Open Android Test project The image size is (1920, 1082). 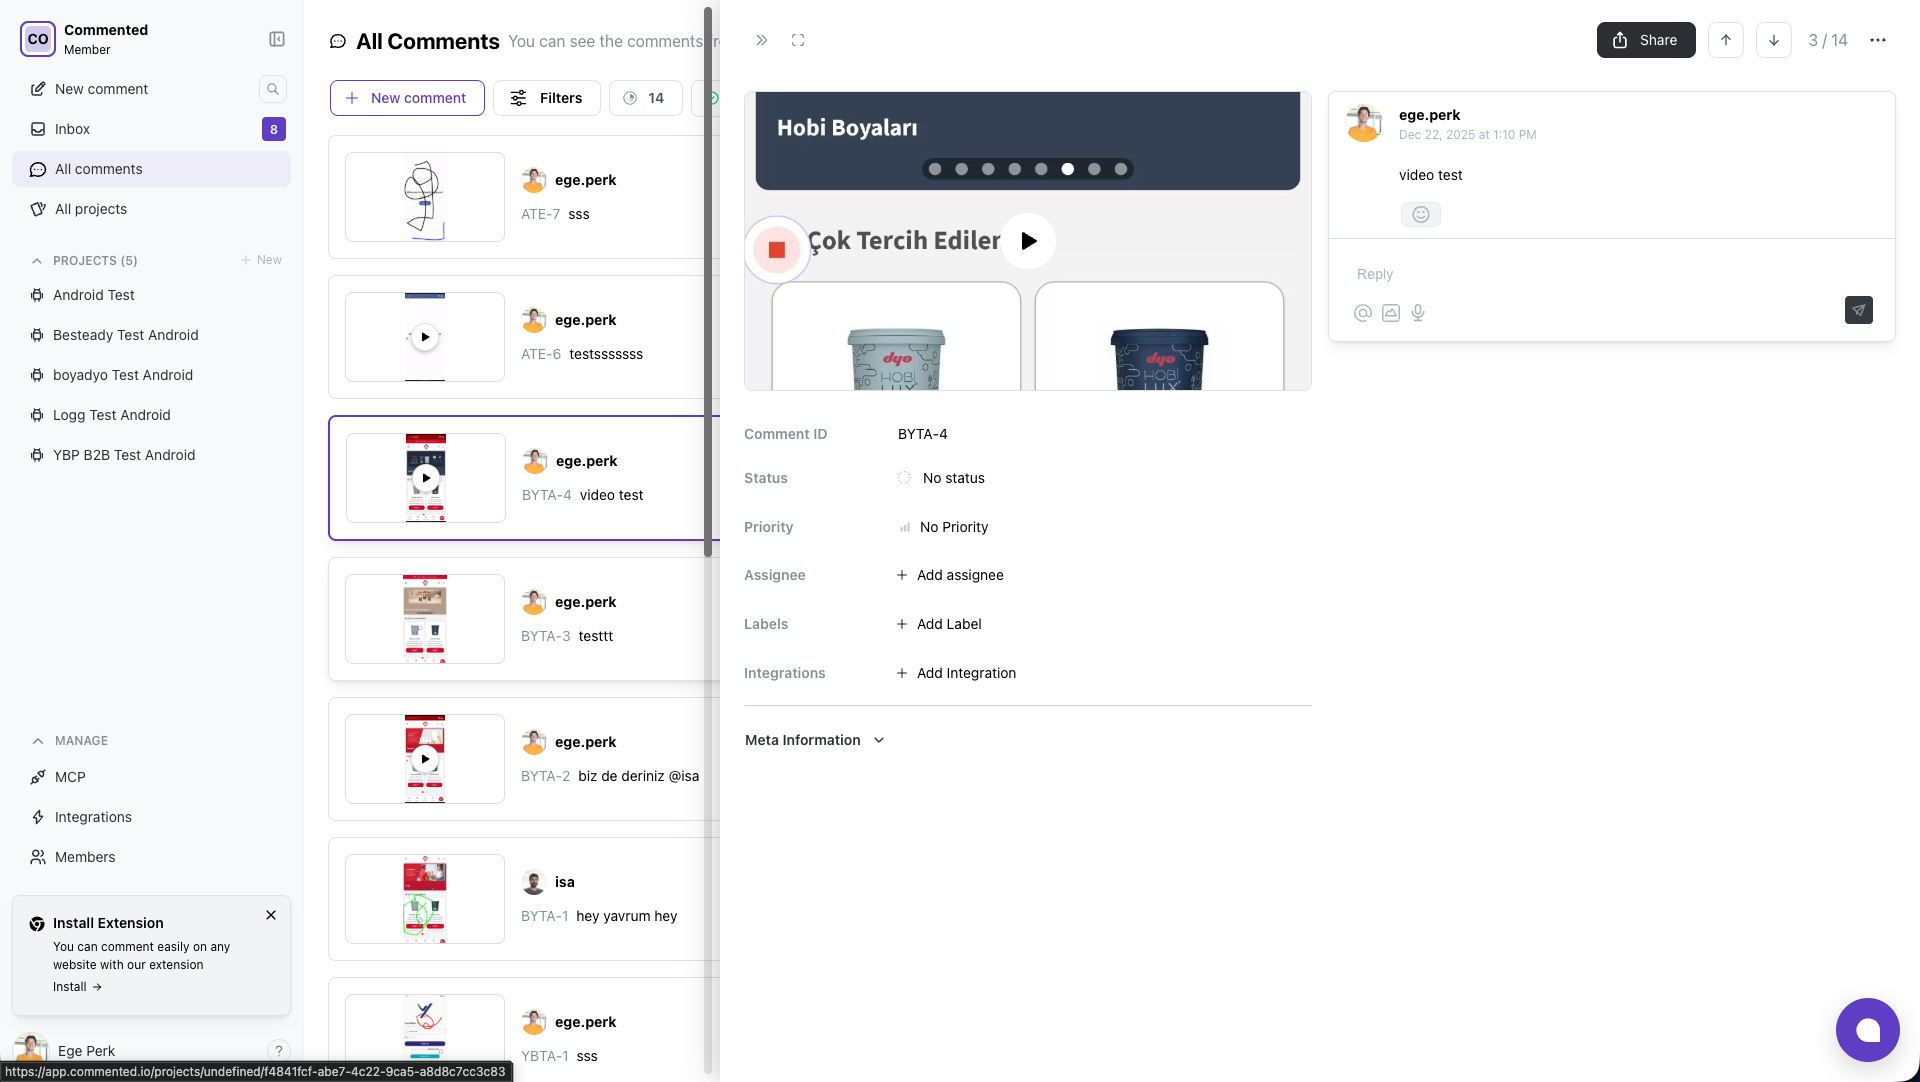151,295
